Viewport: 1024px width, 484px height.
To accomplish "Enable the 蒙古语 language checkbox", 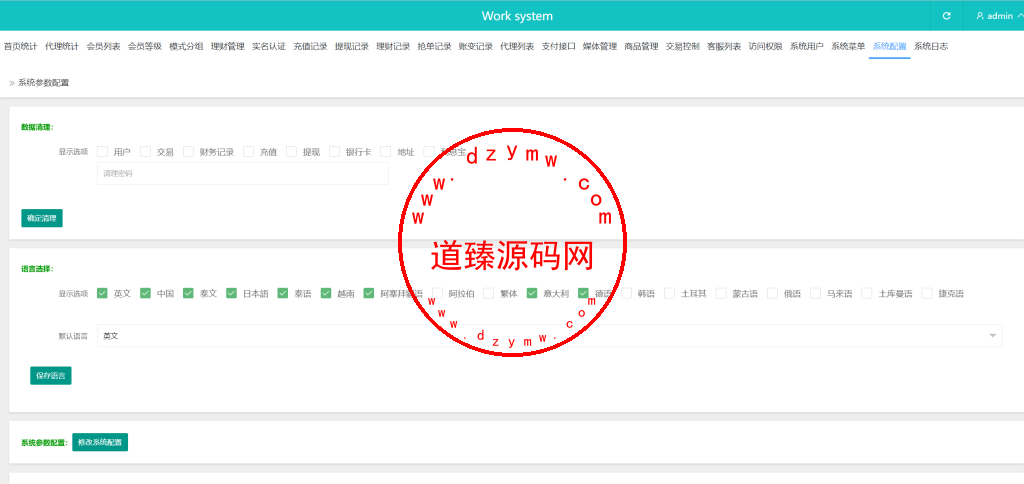I will tap(721, 293).
